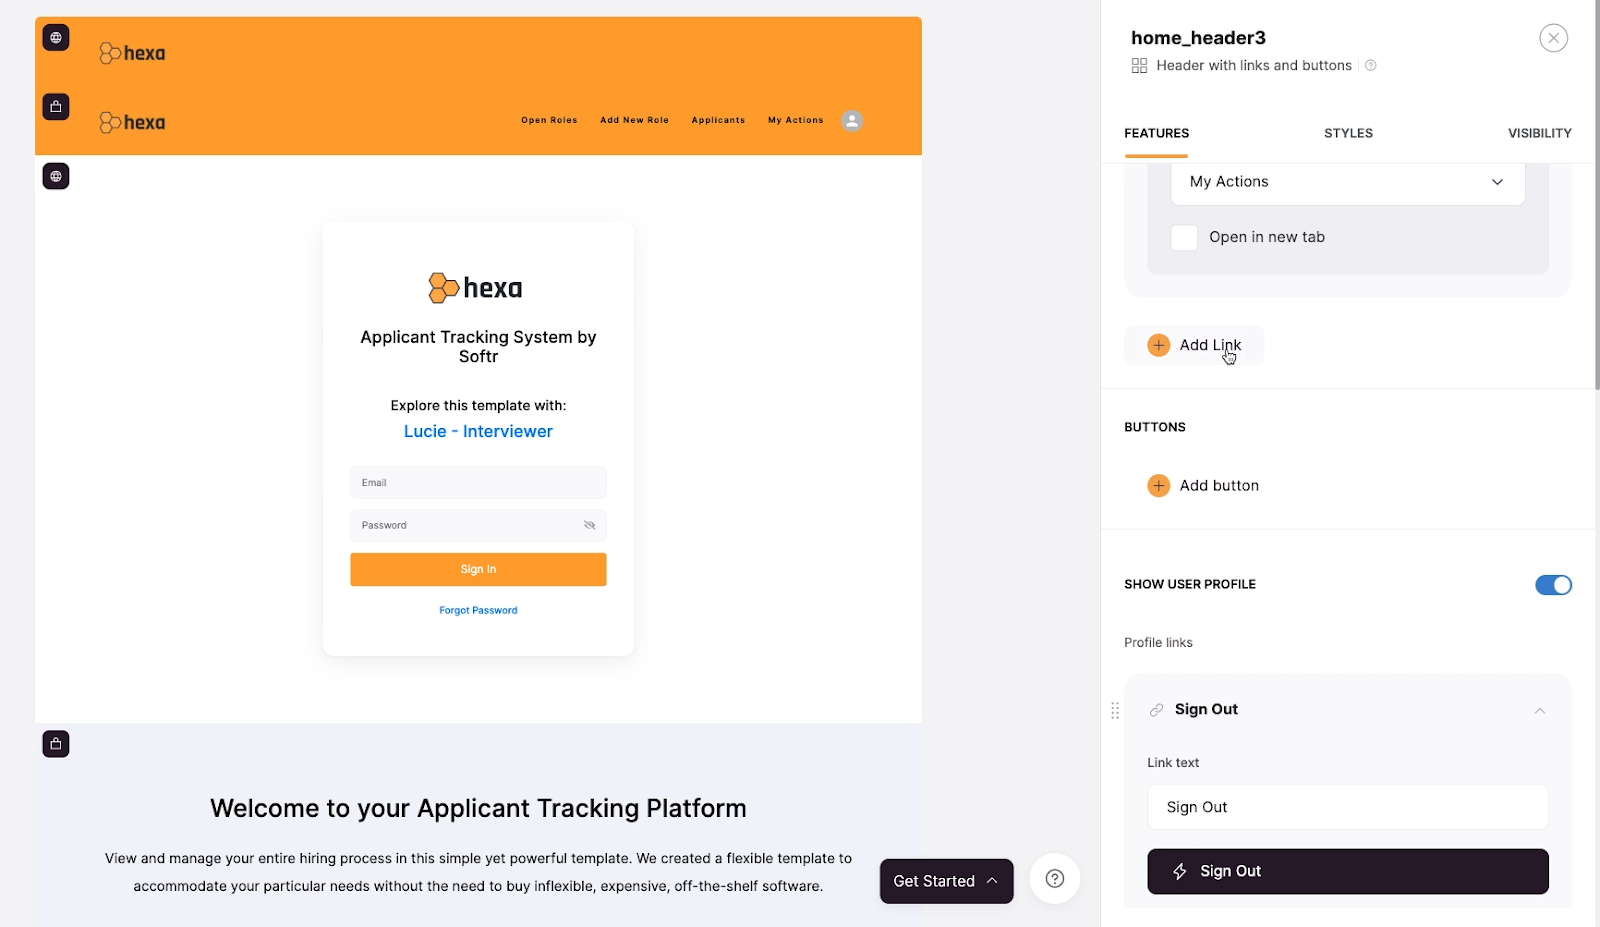Toggle the Show User Profile switch
The image size is (1600, 927).
1553,585
